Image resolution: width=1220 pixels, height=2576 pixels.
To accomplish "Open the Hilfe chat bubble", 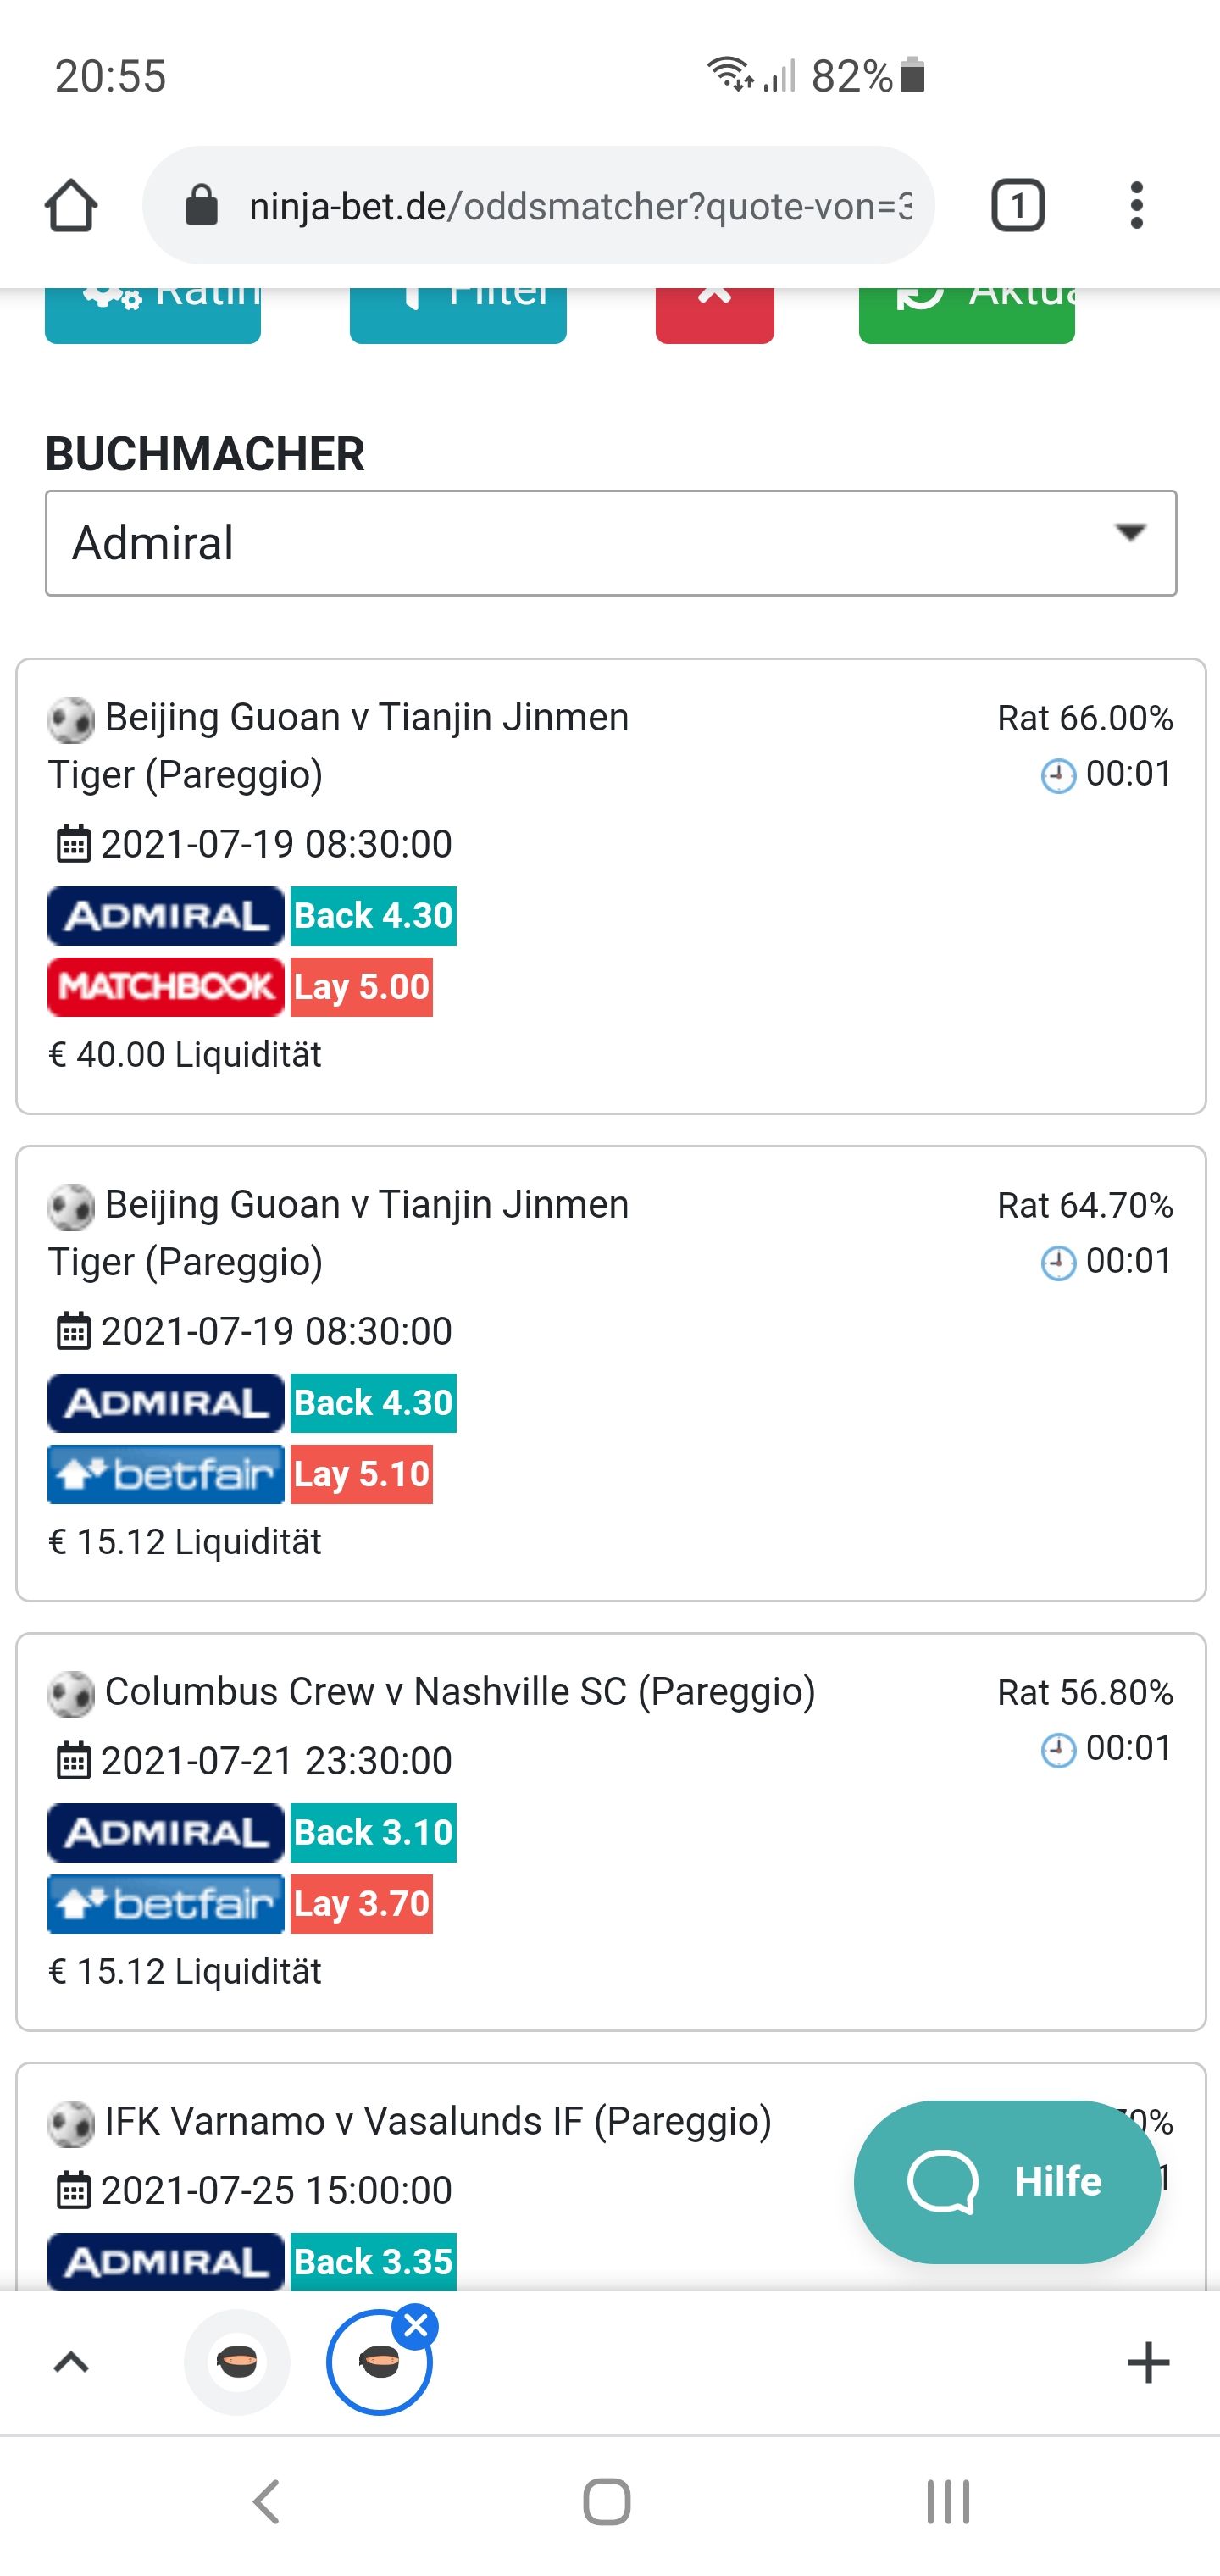I will pyautogui.click(x=1007, y=2182).
